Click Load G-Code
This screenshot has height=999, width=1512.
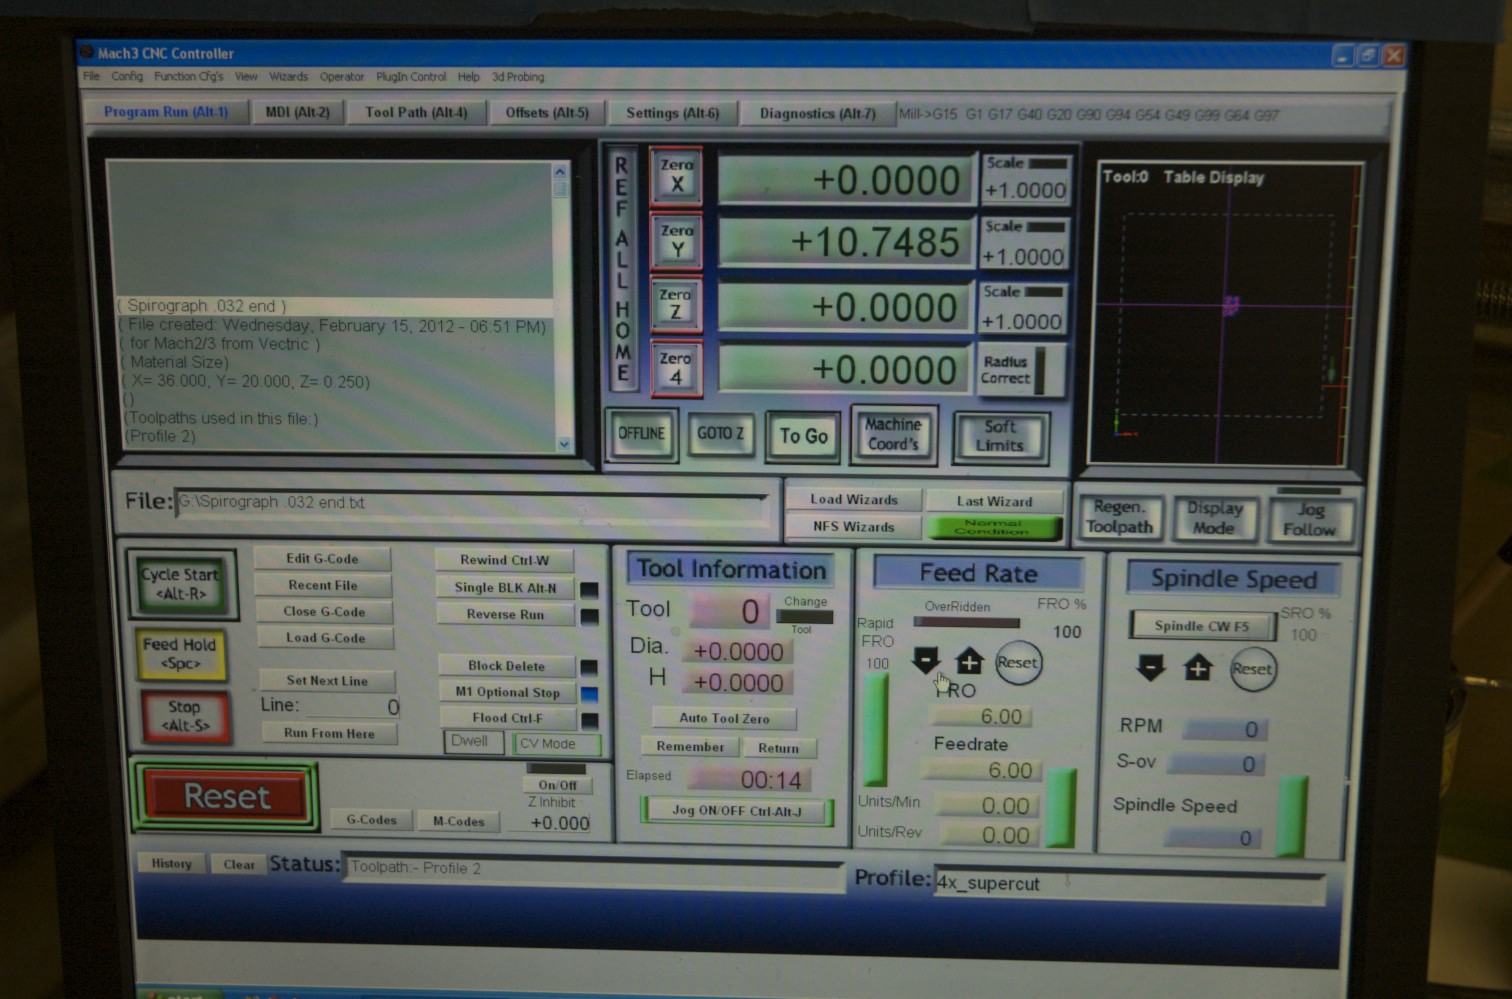(325, 638)
